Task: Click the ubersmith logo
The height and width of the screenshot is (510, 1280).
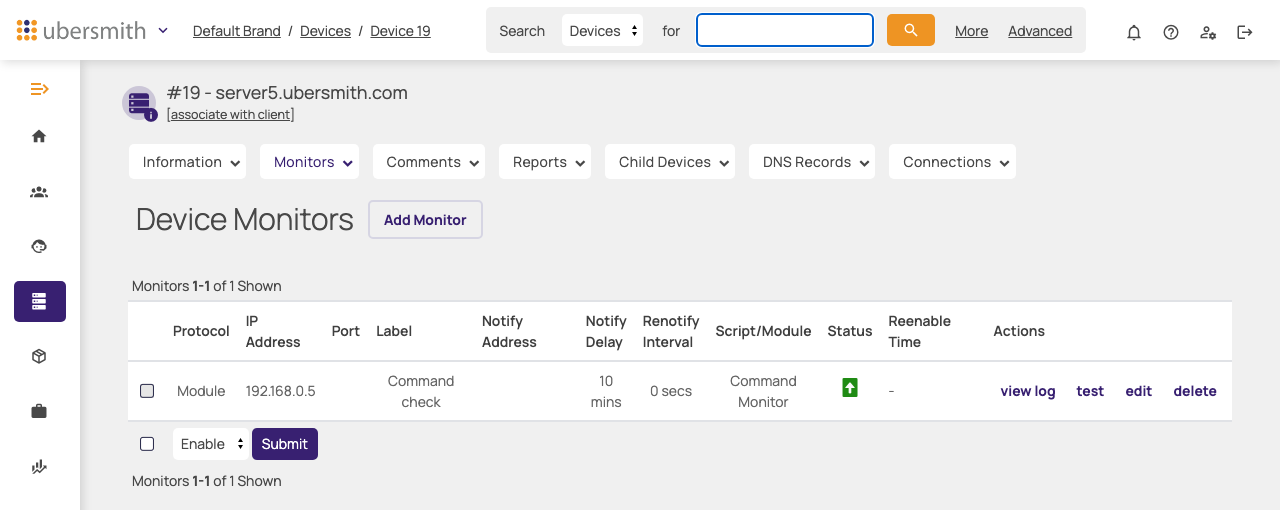Action: pyautogui.click(x=82, y=30)
